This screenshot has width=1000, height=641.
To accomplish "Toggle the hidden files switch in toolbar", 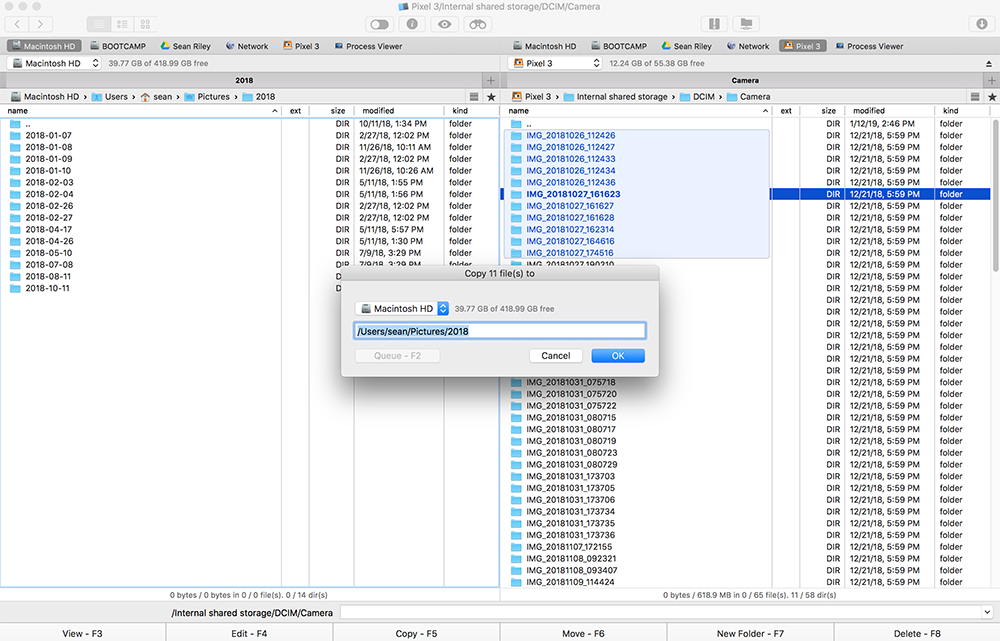I will pyautogui.click(x=380, y=23).
